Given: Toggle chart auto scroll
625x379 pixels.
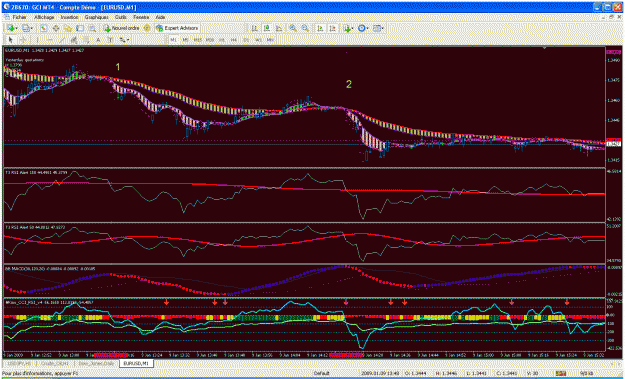Looking at the screenshot, I should [x=320, y=28].
